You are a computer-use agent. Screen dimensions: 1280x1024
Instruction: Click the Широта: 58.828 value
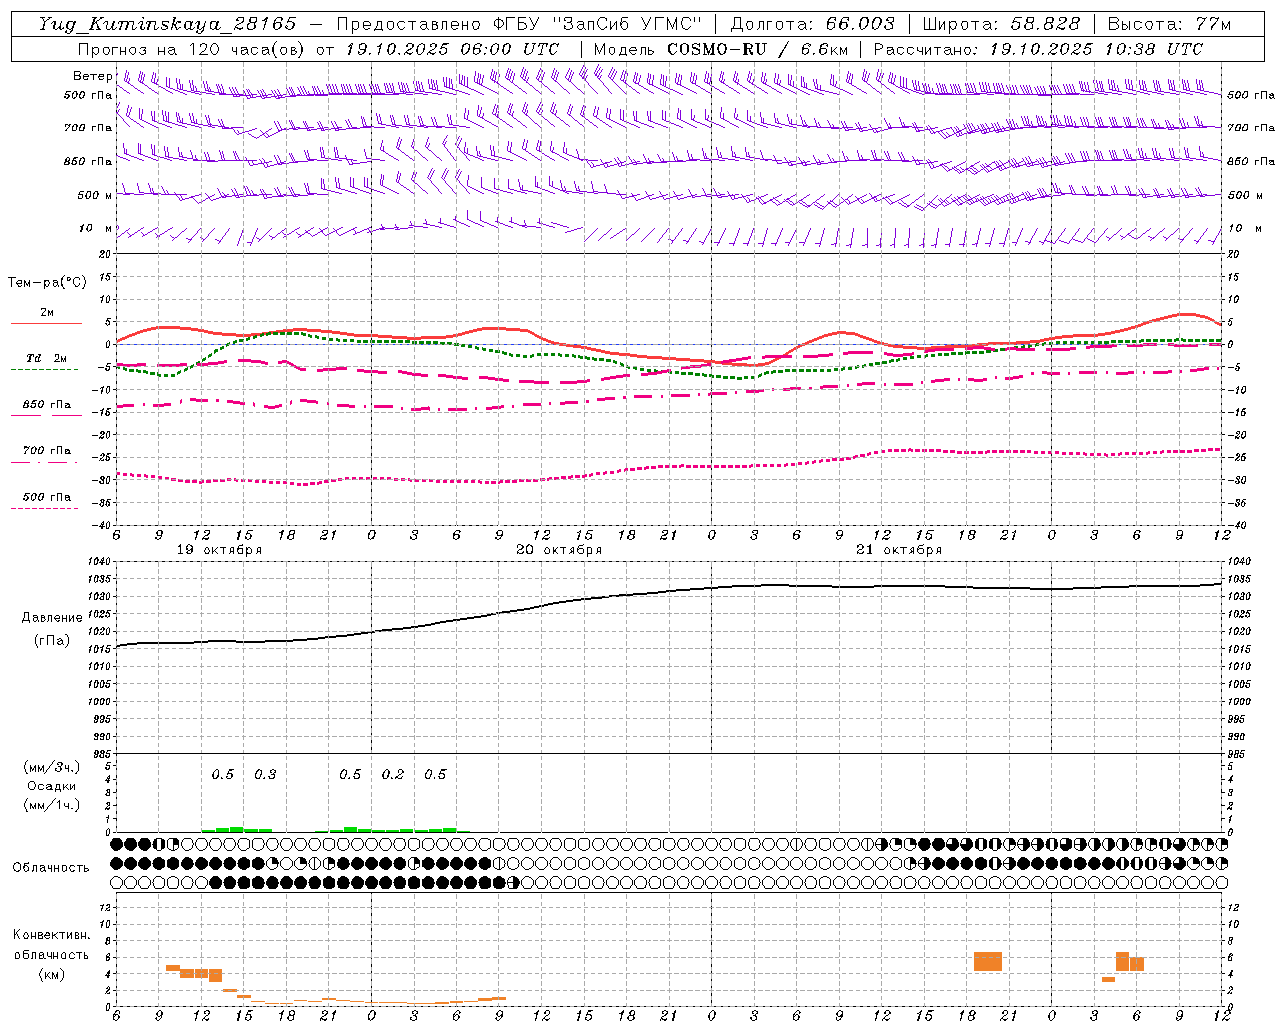1001,24
